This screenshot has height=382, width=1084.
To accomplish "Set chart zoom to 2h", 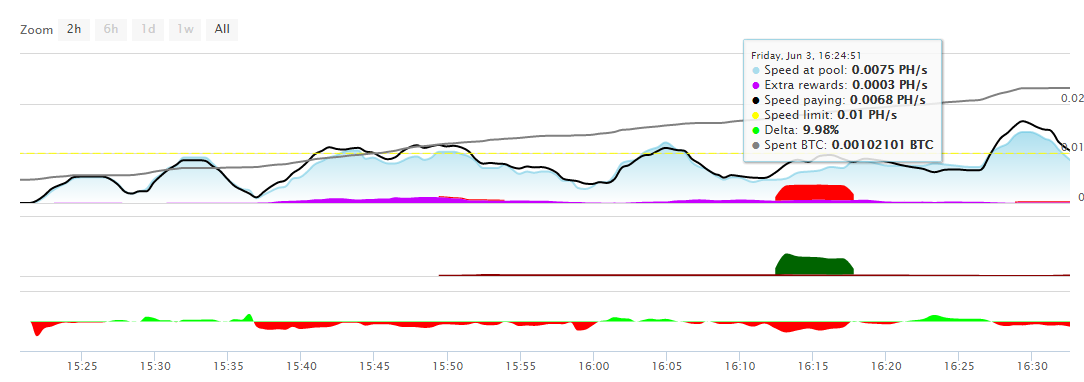I will pos(74,29).
